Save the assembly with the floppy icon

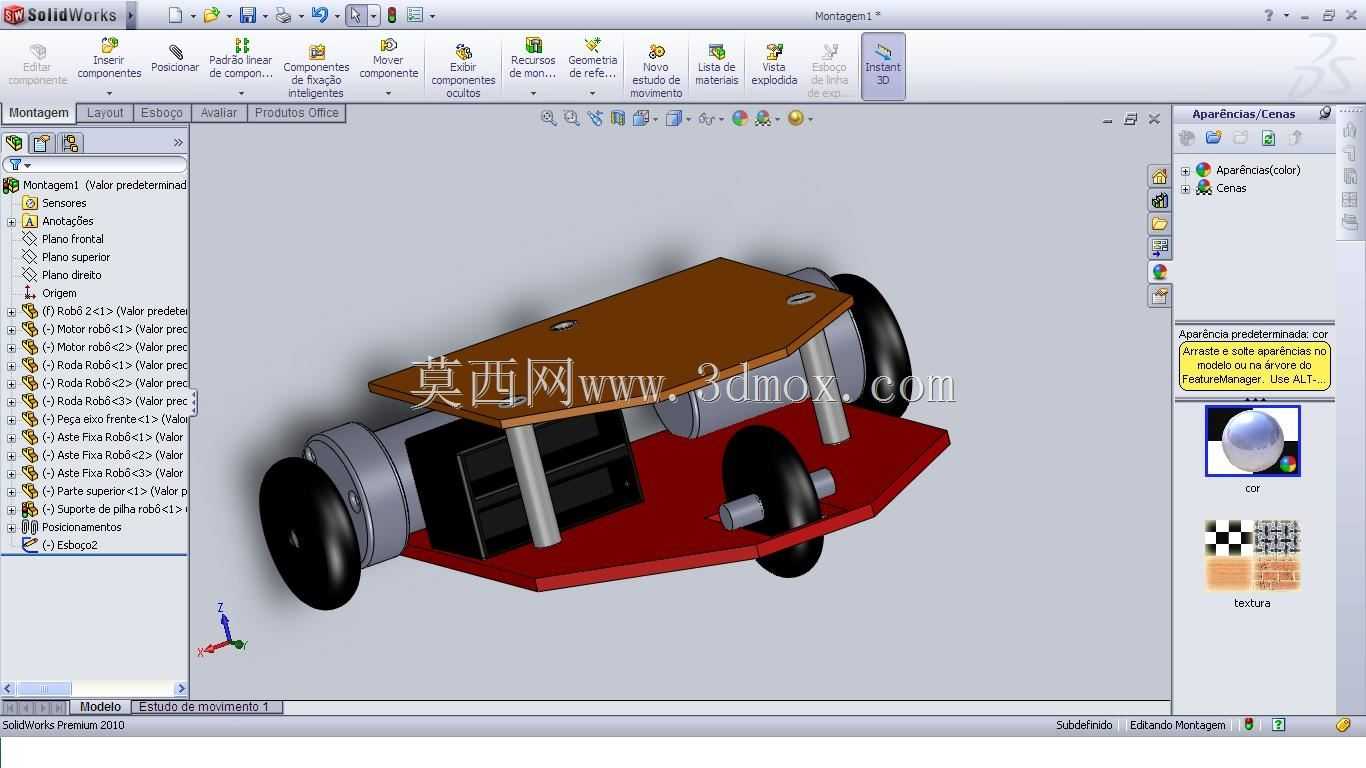pyautogui.click(x=248, y=15)
